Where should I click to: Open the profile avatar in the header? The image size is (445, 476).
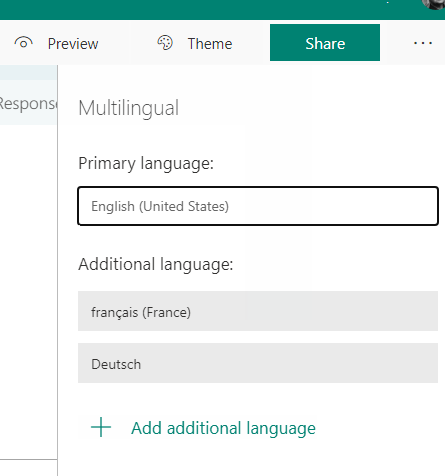[433, 4]
